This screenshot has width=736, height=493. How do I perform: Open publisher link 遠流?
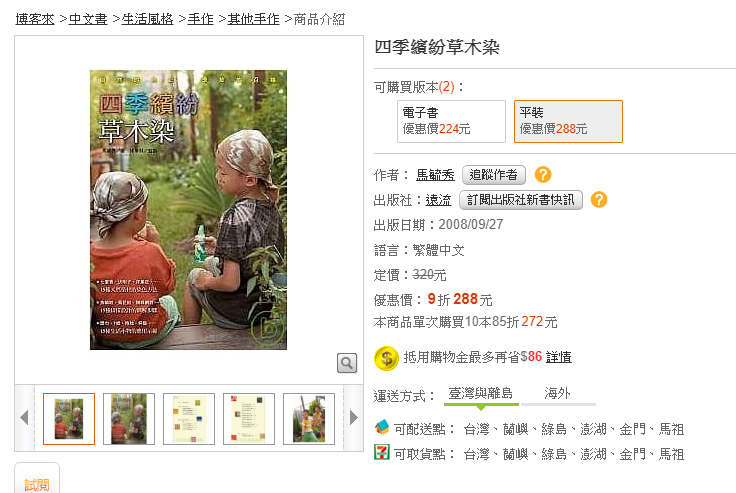pyautogui.click(x=438, y=200)
